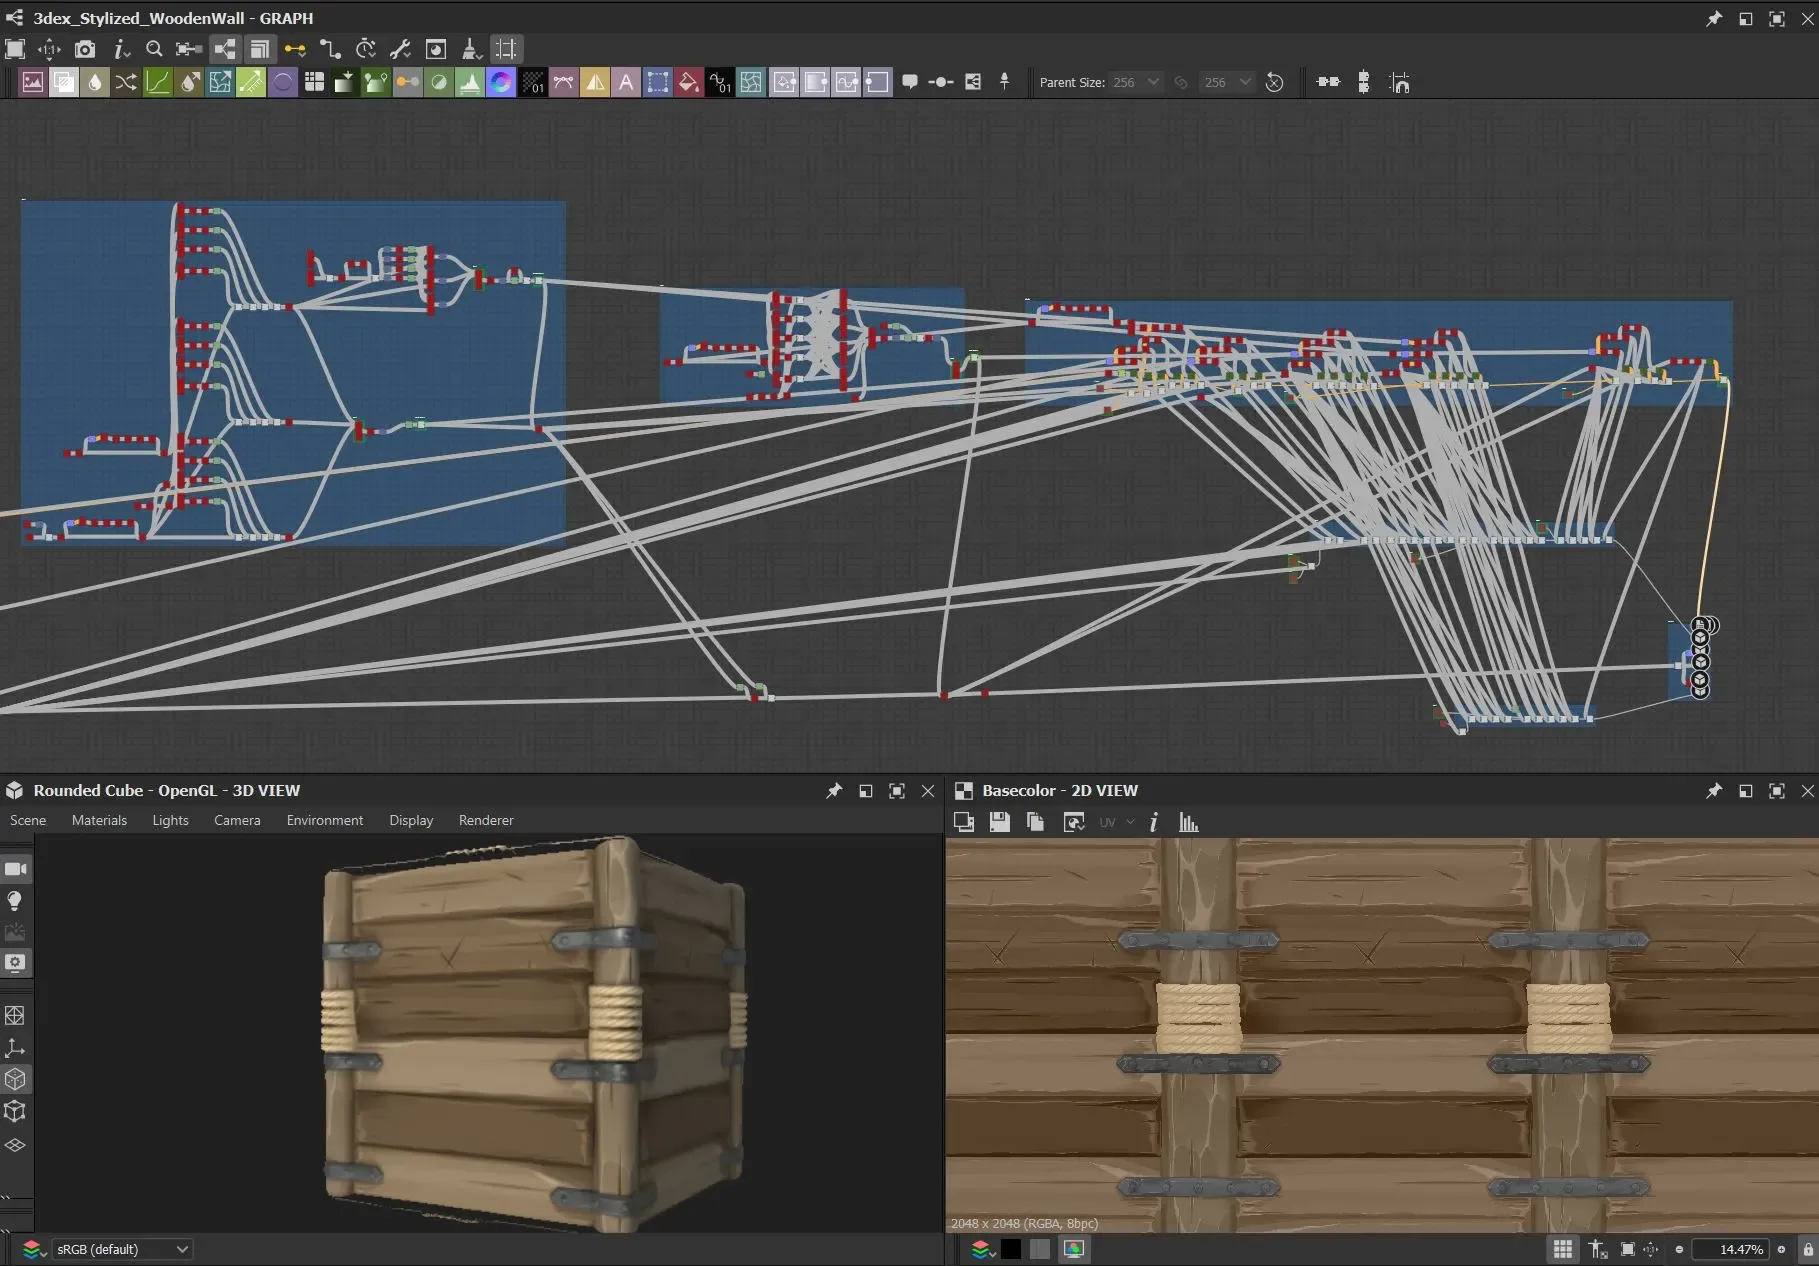Image resolution: width=1819 pixels, height=1266 pixels.
Task: Click the snap to grid magnet icon
Action: pos(1399,82)
